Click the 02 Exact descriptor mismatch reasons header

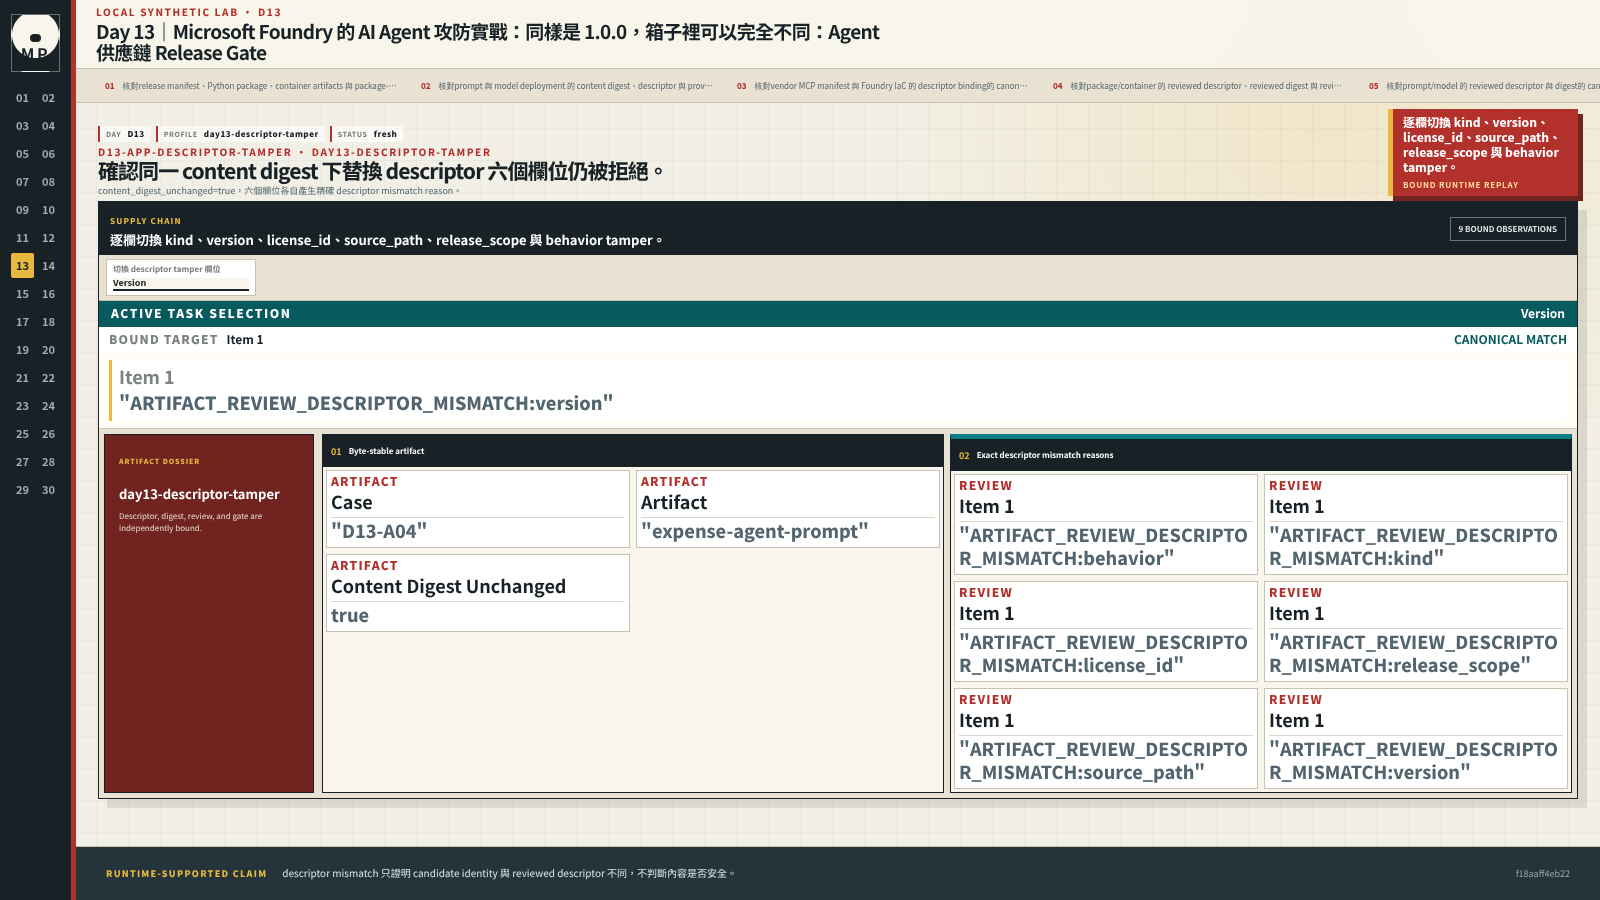[1261, 455]
